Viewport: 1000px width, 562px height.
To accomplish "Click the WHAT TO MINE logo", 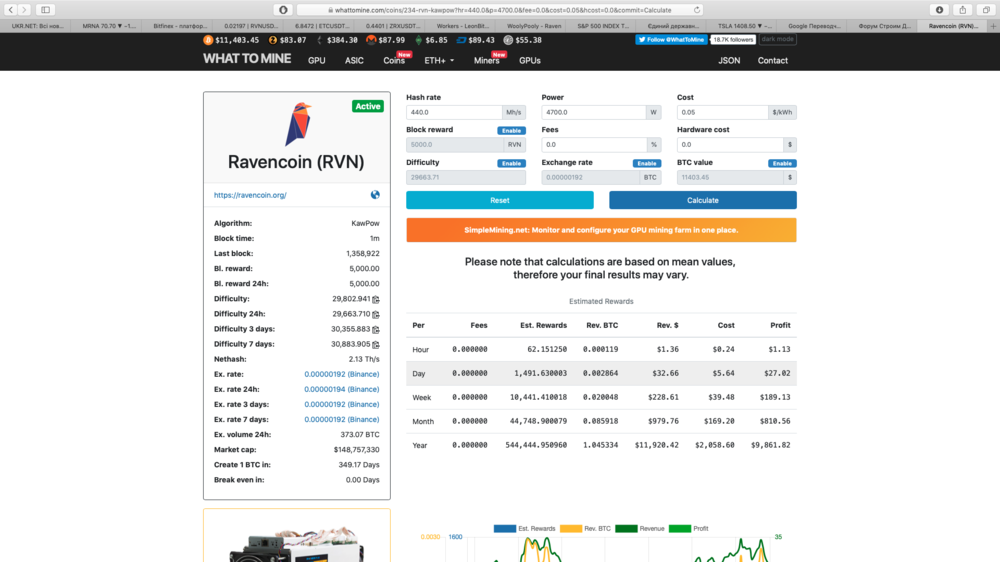I will 247,59.
